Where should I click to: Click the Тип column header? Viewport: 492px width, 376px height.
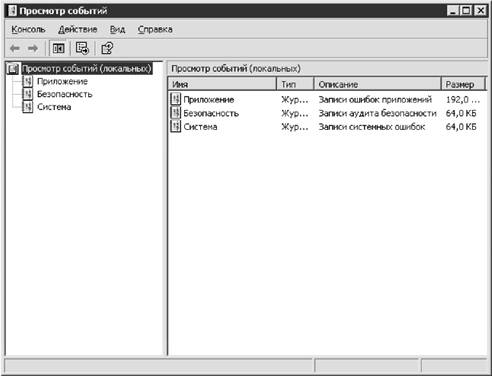pos(295,84)
